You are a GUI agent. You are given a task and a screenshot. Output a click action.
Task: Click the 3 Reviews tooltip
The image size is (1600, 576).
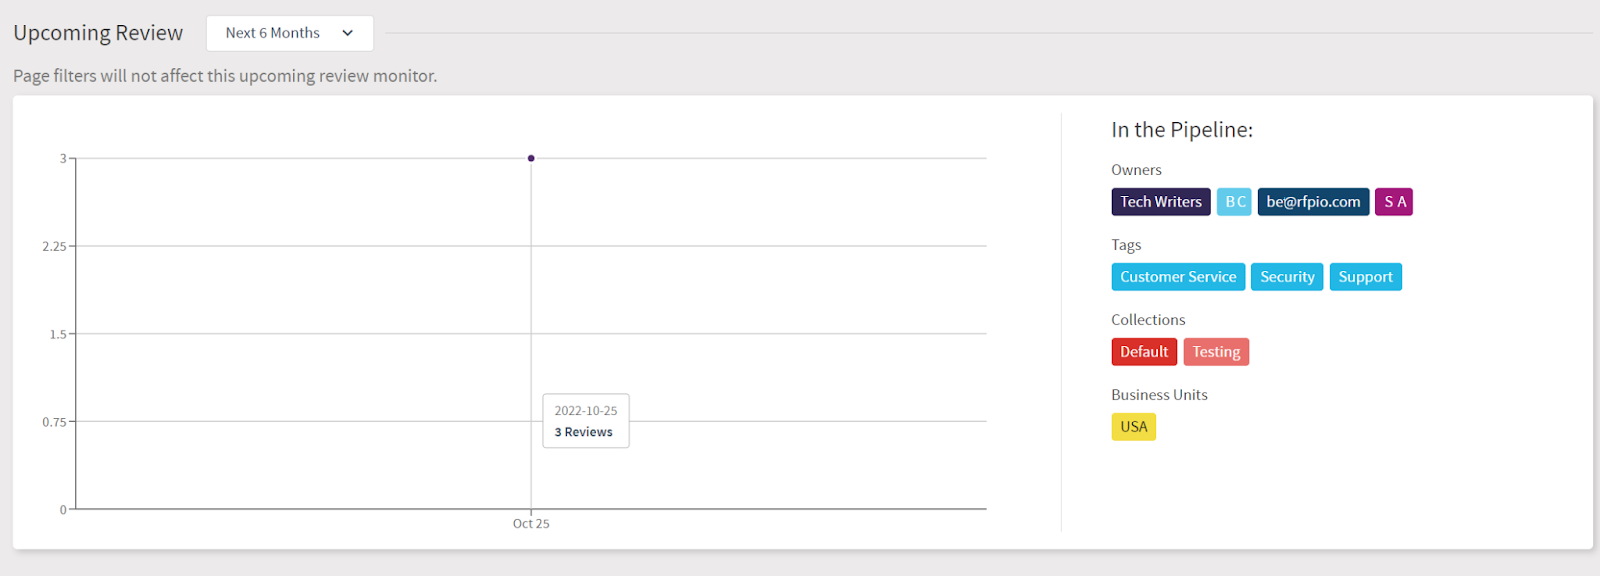point(584,432)
